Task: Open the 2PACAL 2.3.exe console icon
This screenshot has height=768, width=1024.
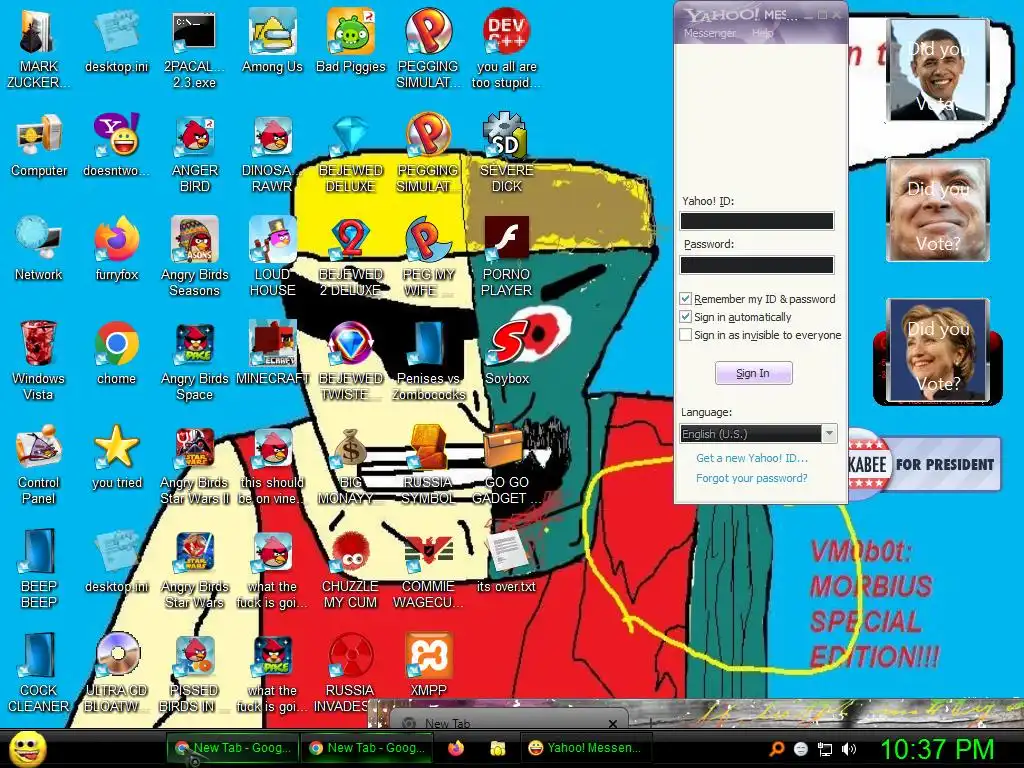Action: click(x=194, y=48)
